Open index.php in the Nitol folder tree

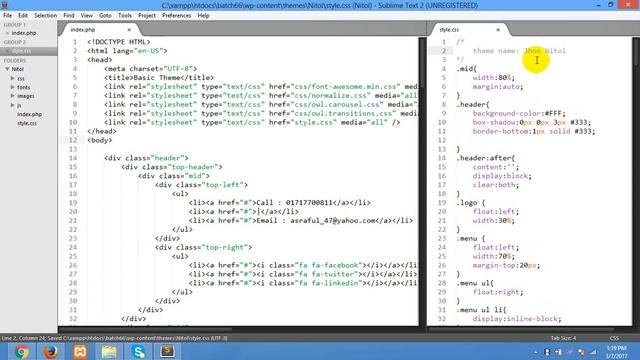click(x=29, y=114)
